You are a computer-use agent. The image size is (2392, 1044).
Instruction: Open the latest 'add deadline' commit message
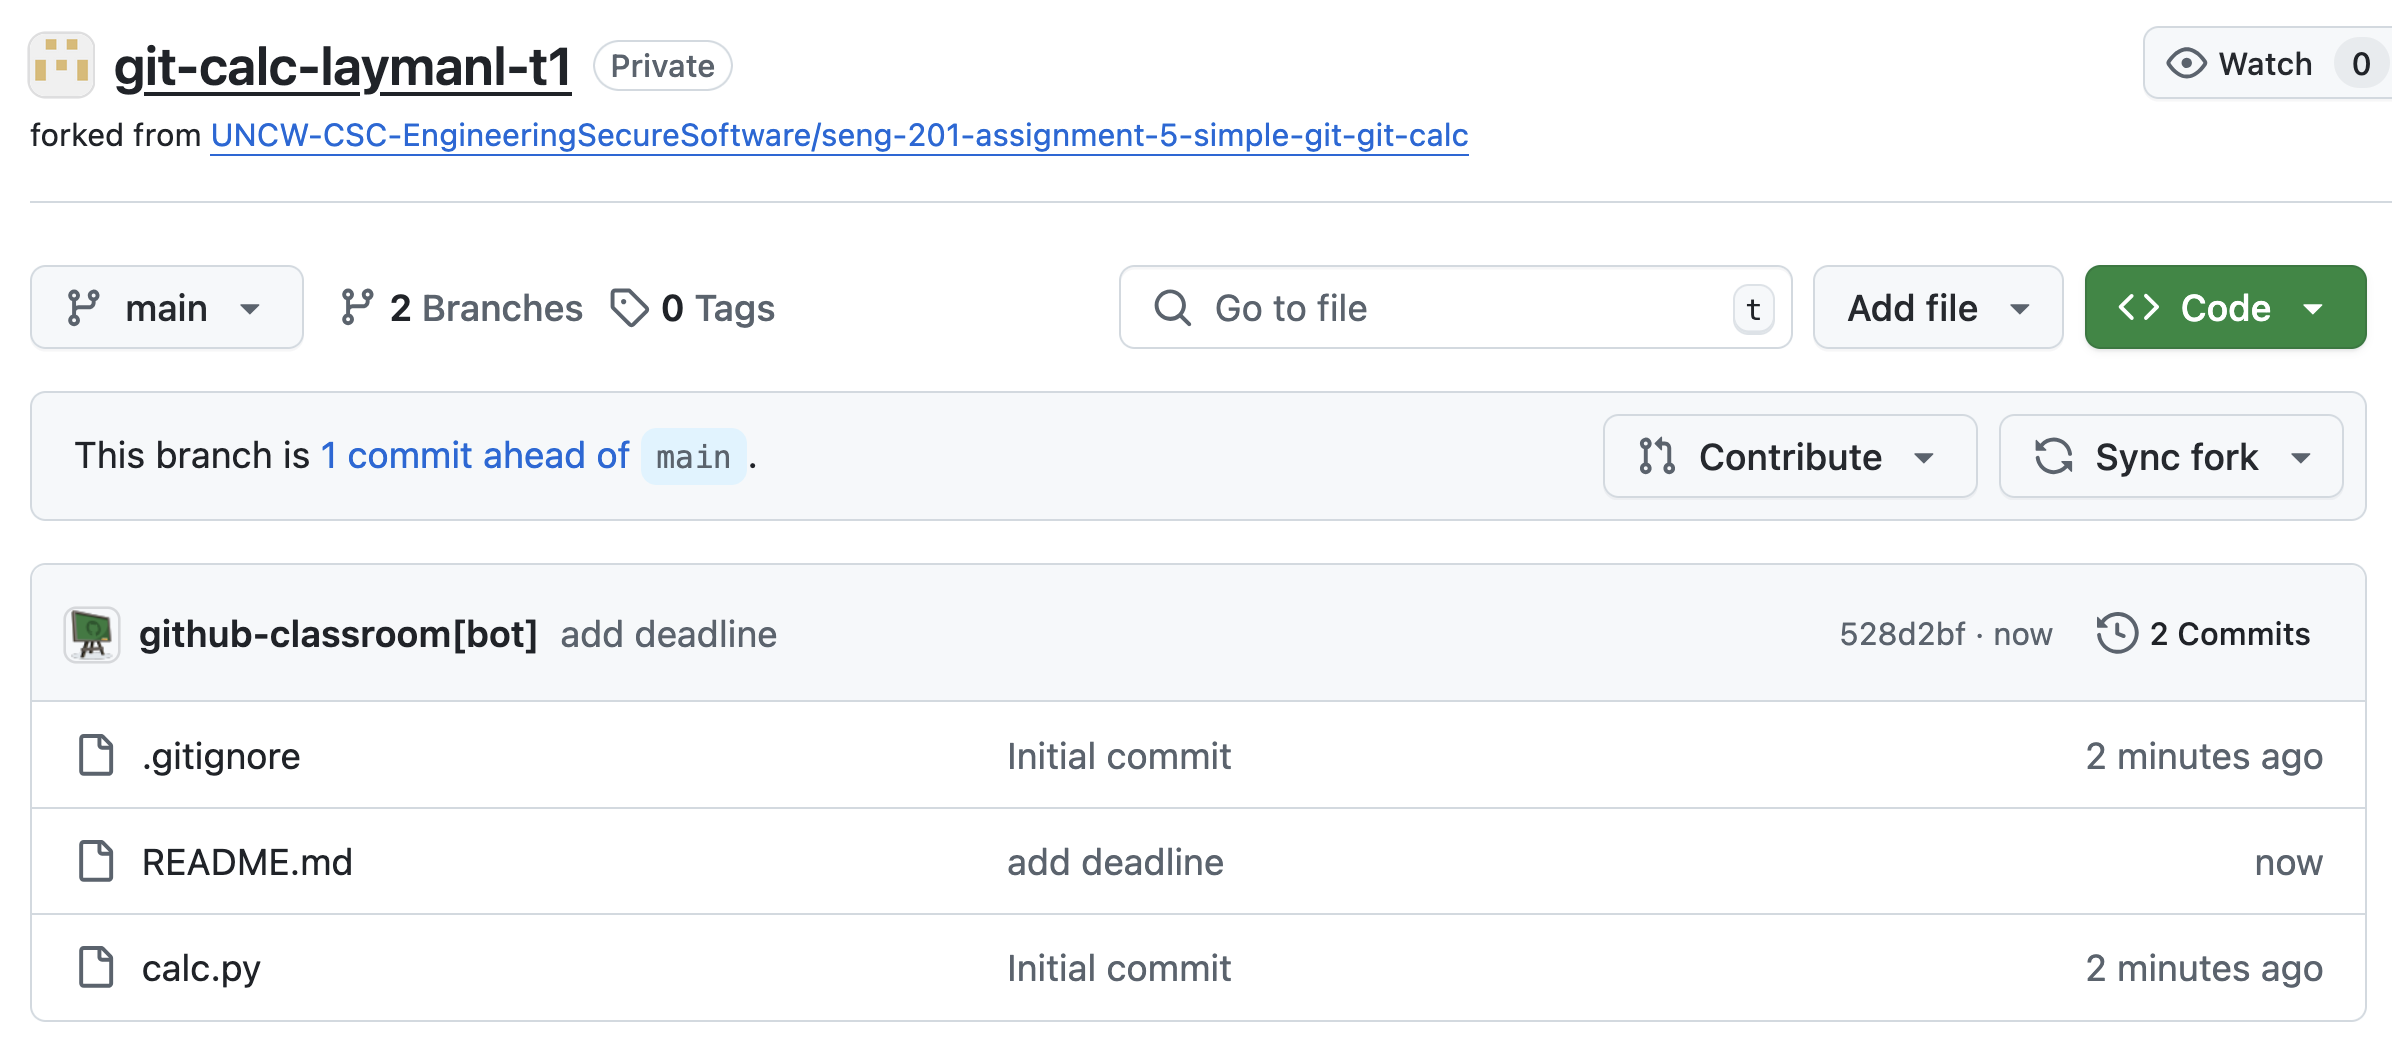pos(668,634)
